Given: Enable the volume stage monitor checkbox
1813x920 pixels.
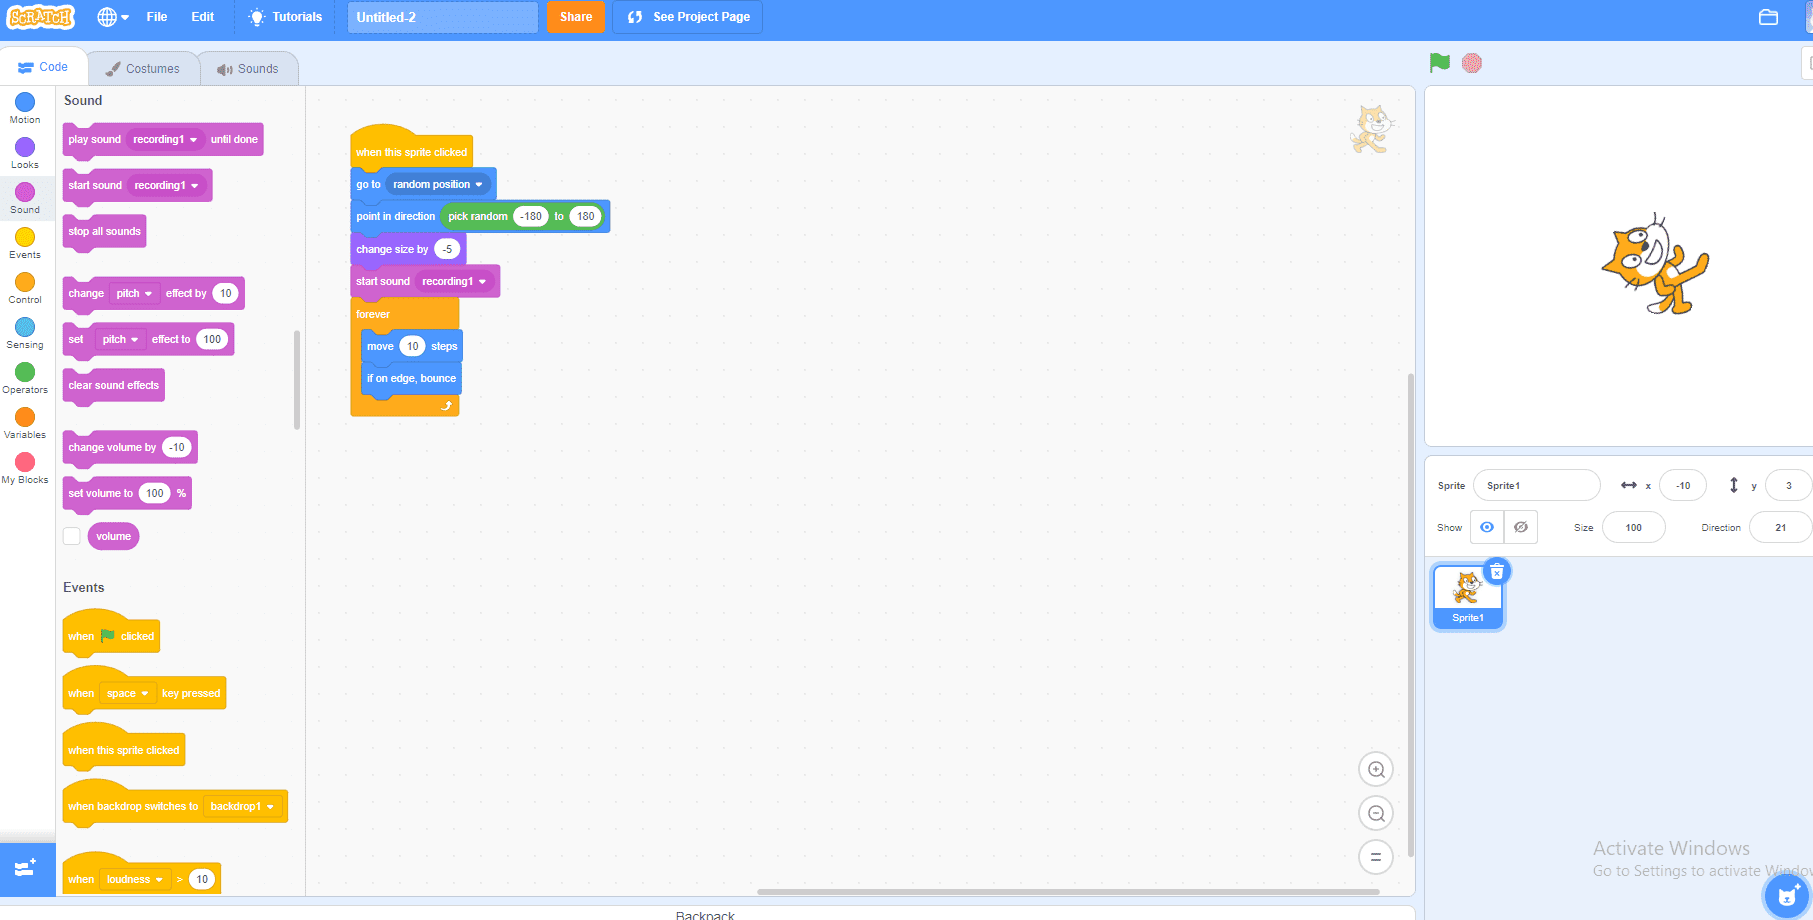Looking at the screenshot, I should click(71, 536).
